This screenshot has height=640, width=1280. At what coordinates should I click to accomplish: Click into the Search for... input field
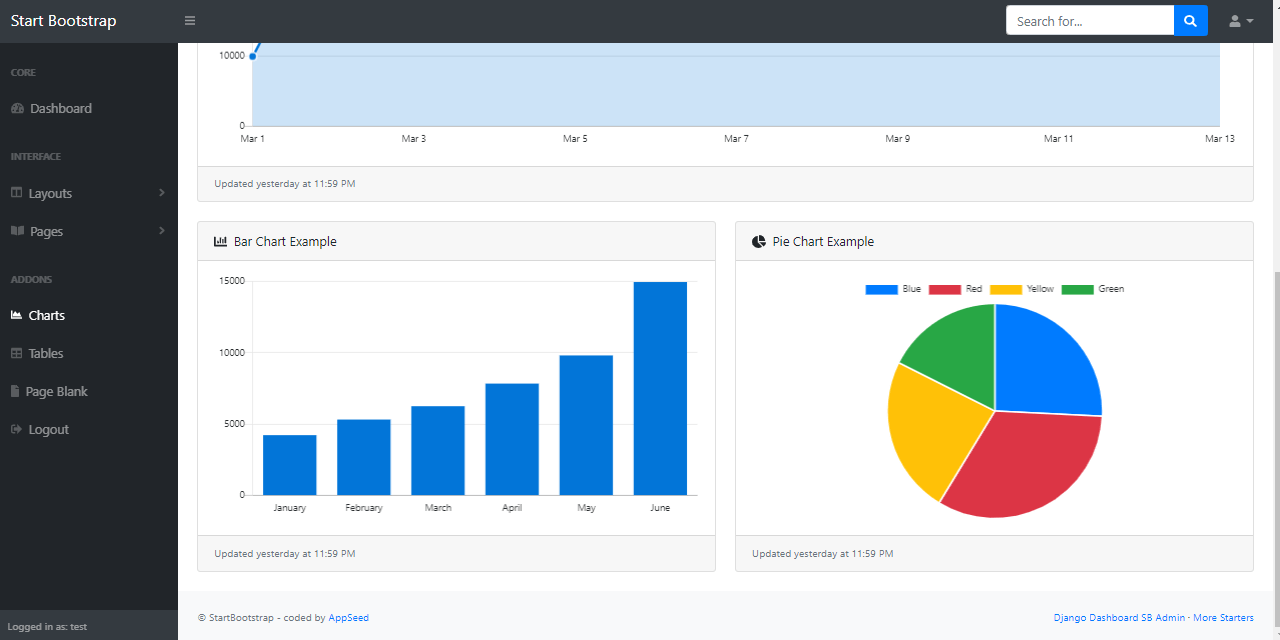(1089, 21)
